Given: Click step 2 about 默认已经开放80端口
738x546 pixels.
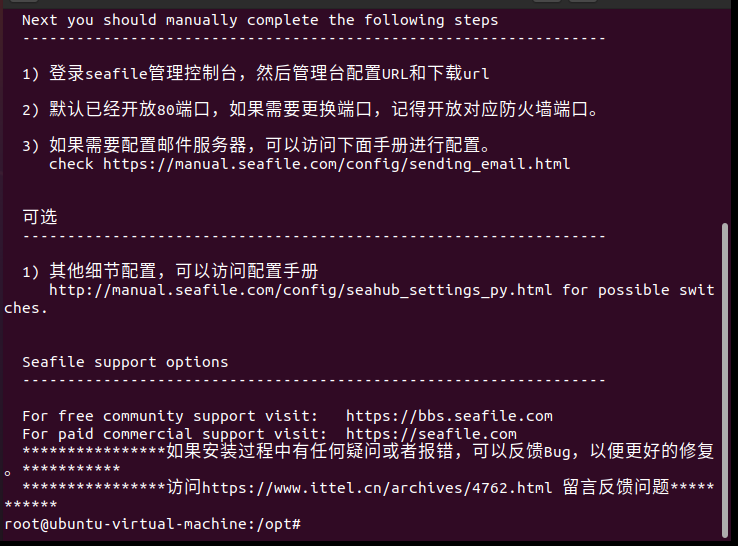Looking at the screenshot, I should [310, 110].
